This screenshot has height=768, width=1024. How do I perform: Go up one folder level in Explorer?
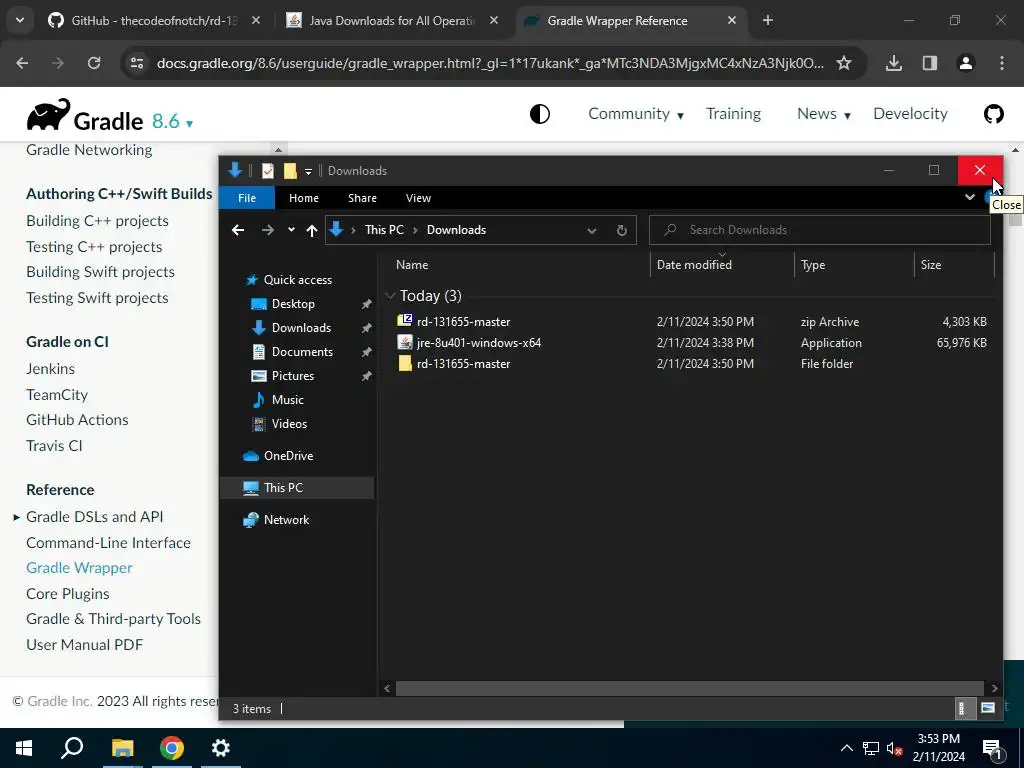(312, 230)
